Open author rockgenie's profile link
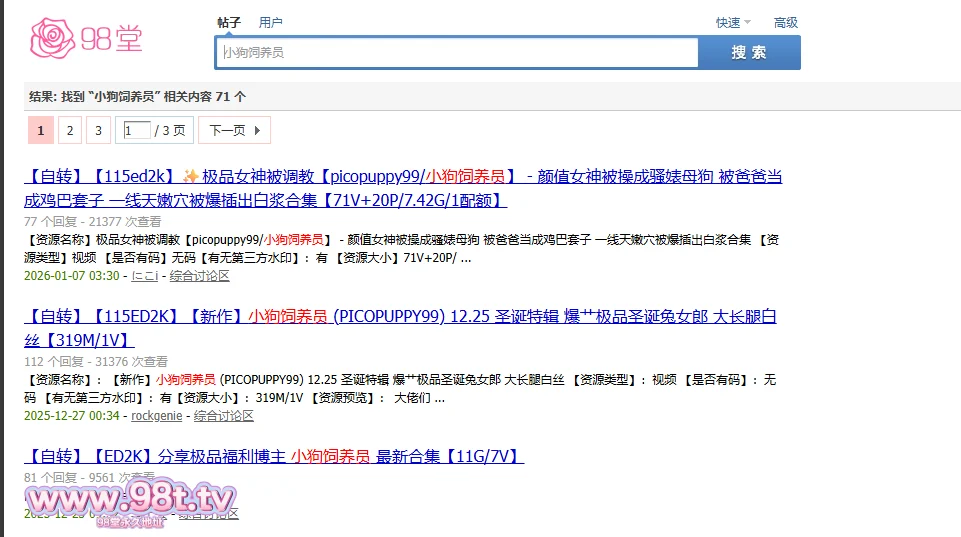 pos(157,415)
